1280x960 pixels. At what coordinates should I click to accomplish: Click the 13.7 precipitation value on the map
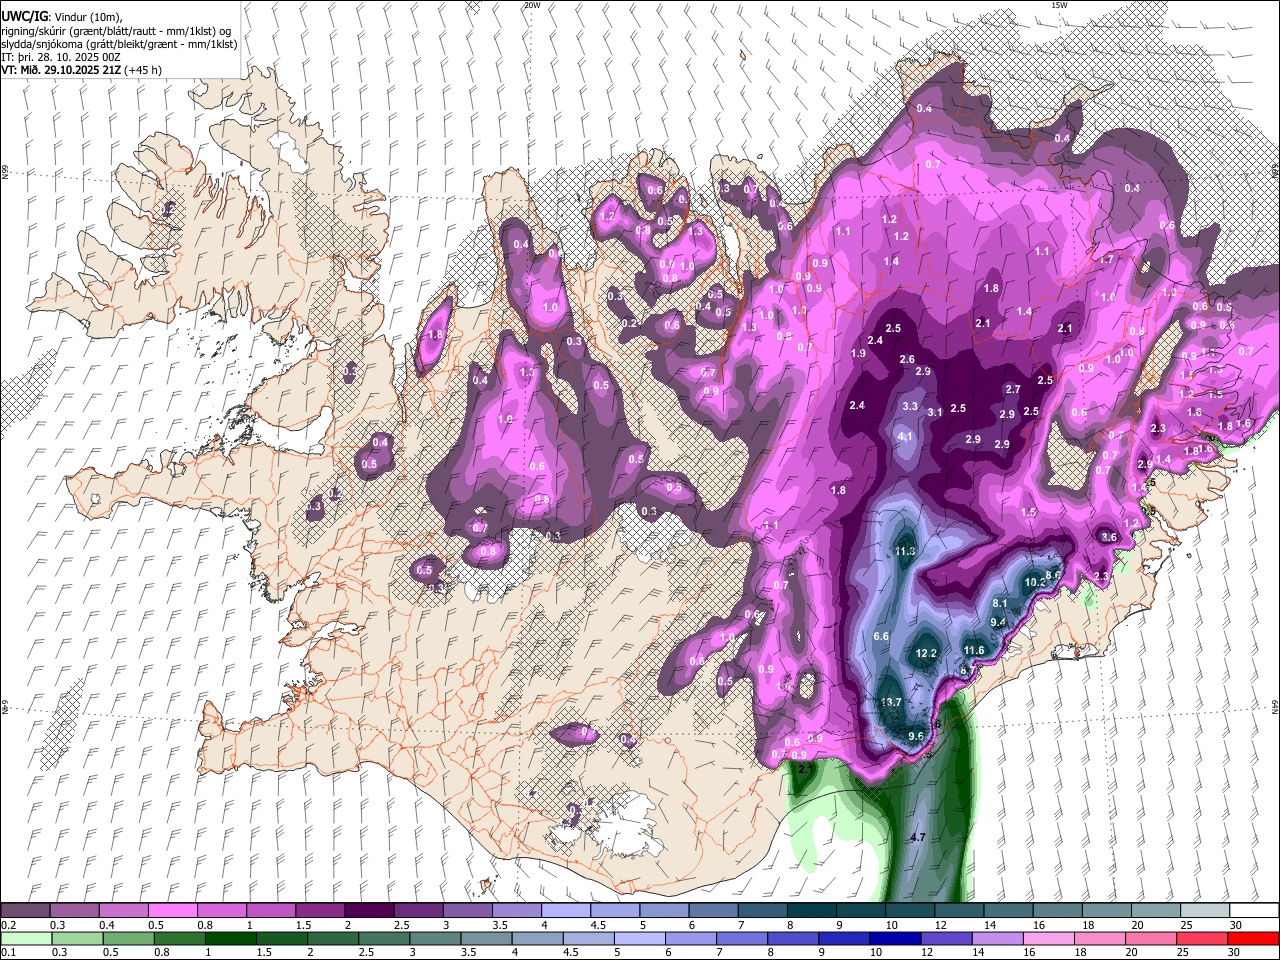[892, 703]
